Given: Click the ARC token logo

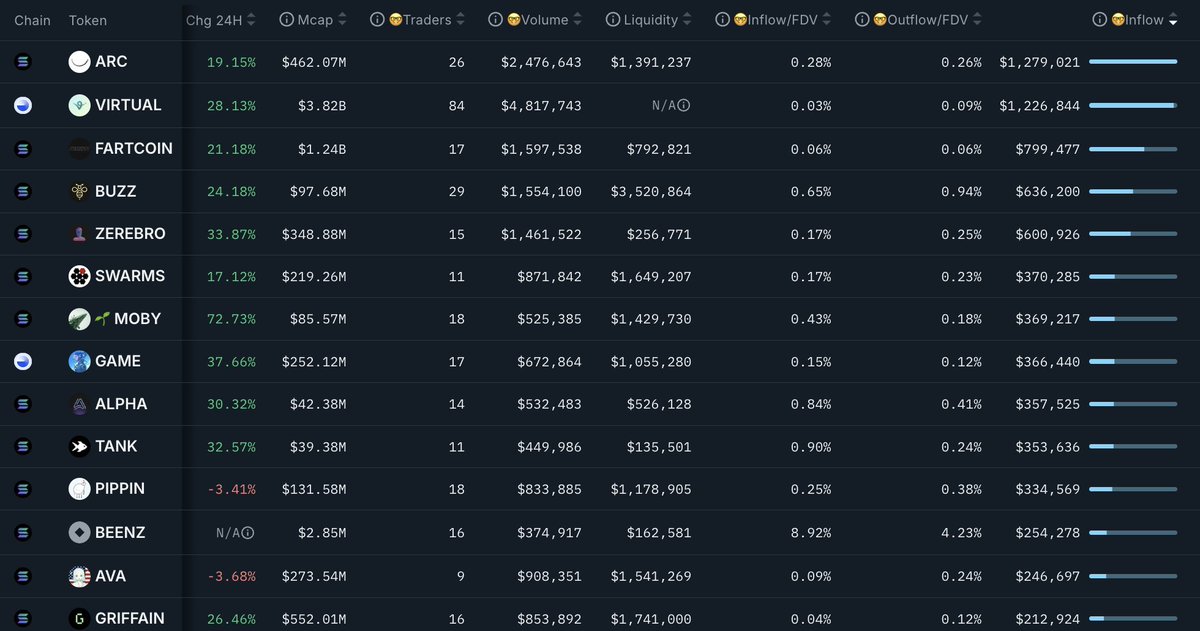Looking at the screenshot, I should coord(79,61).
